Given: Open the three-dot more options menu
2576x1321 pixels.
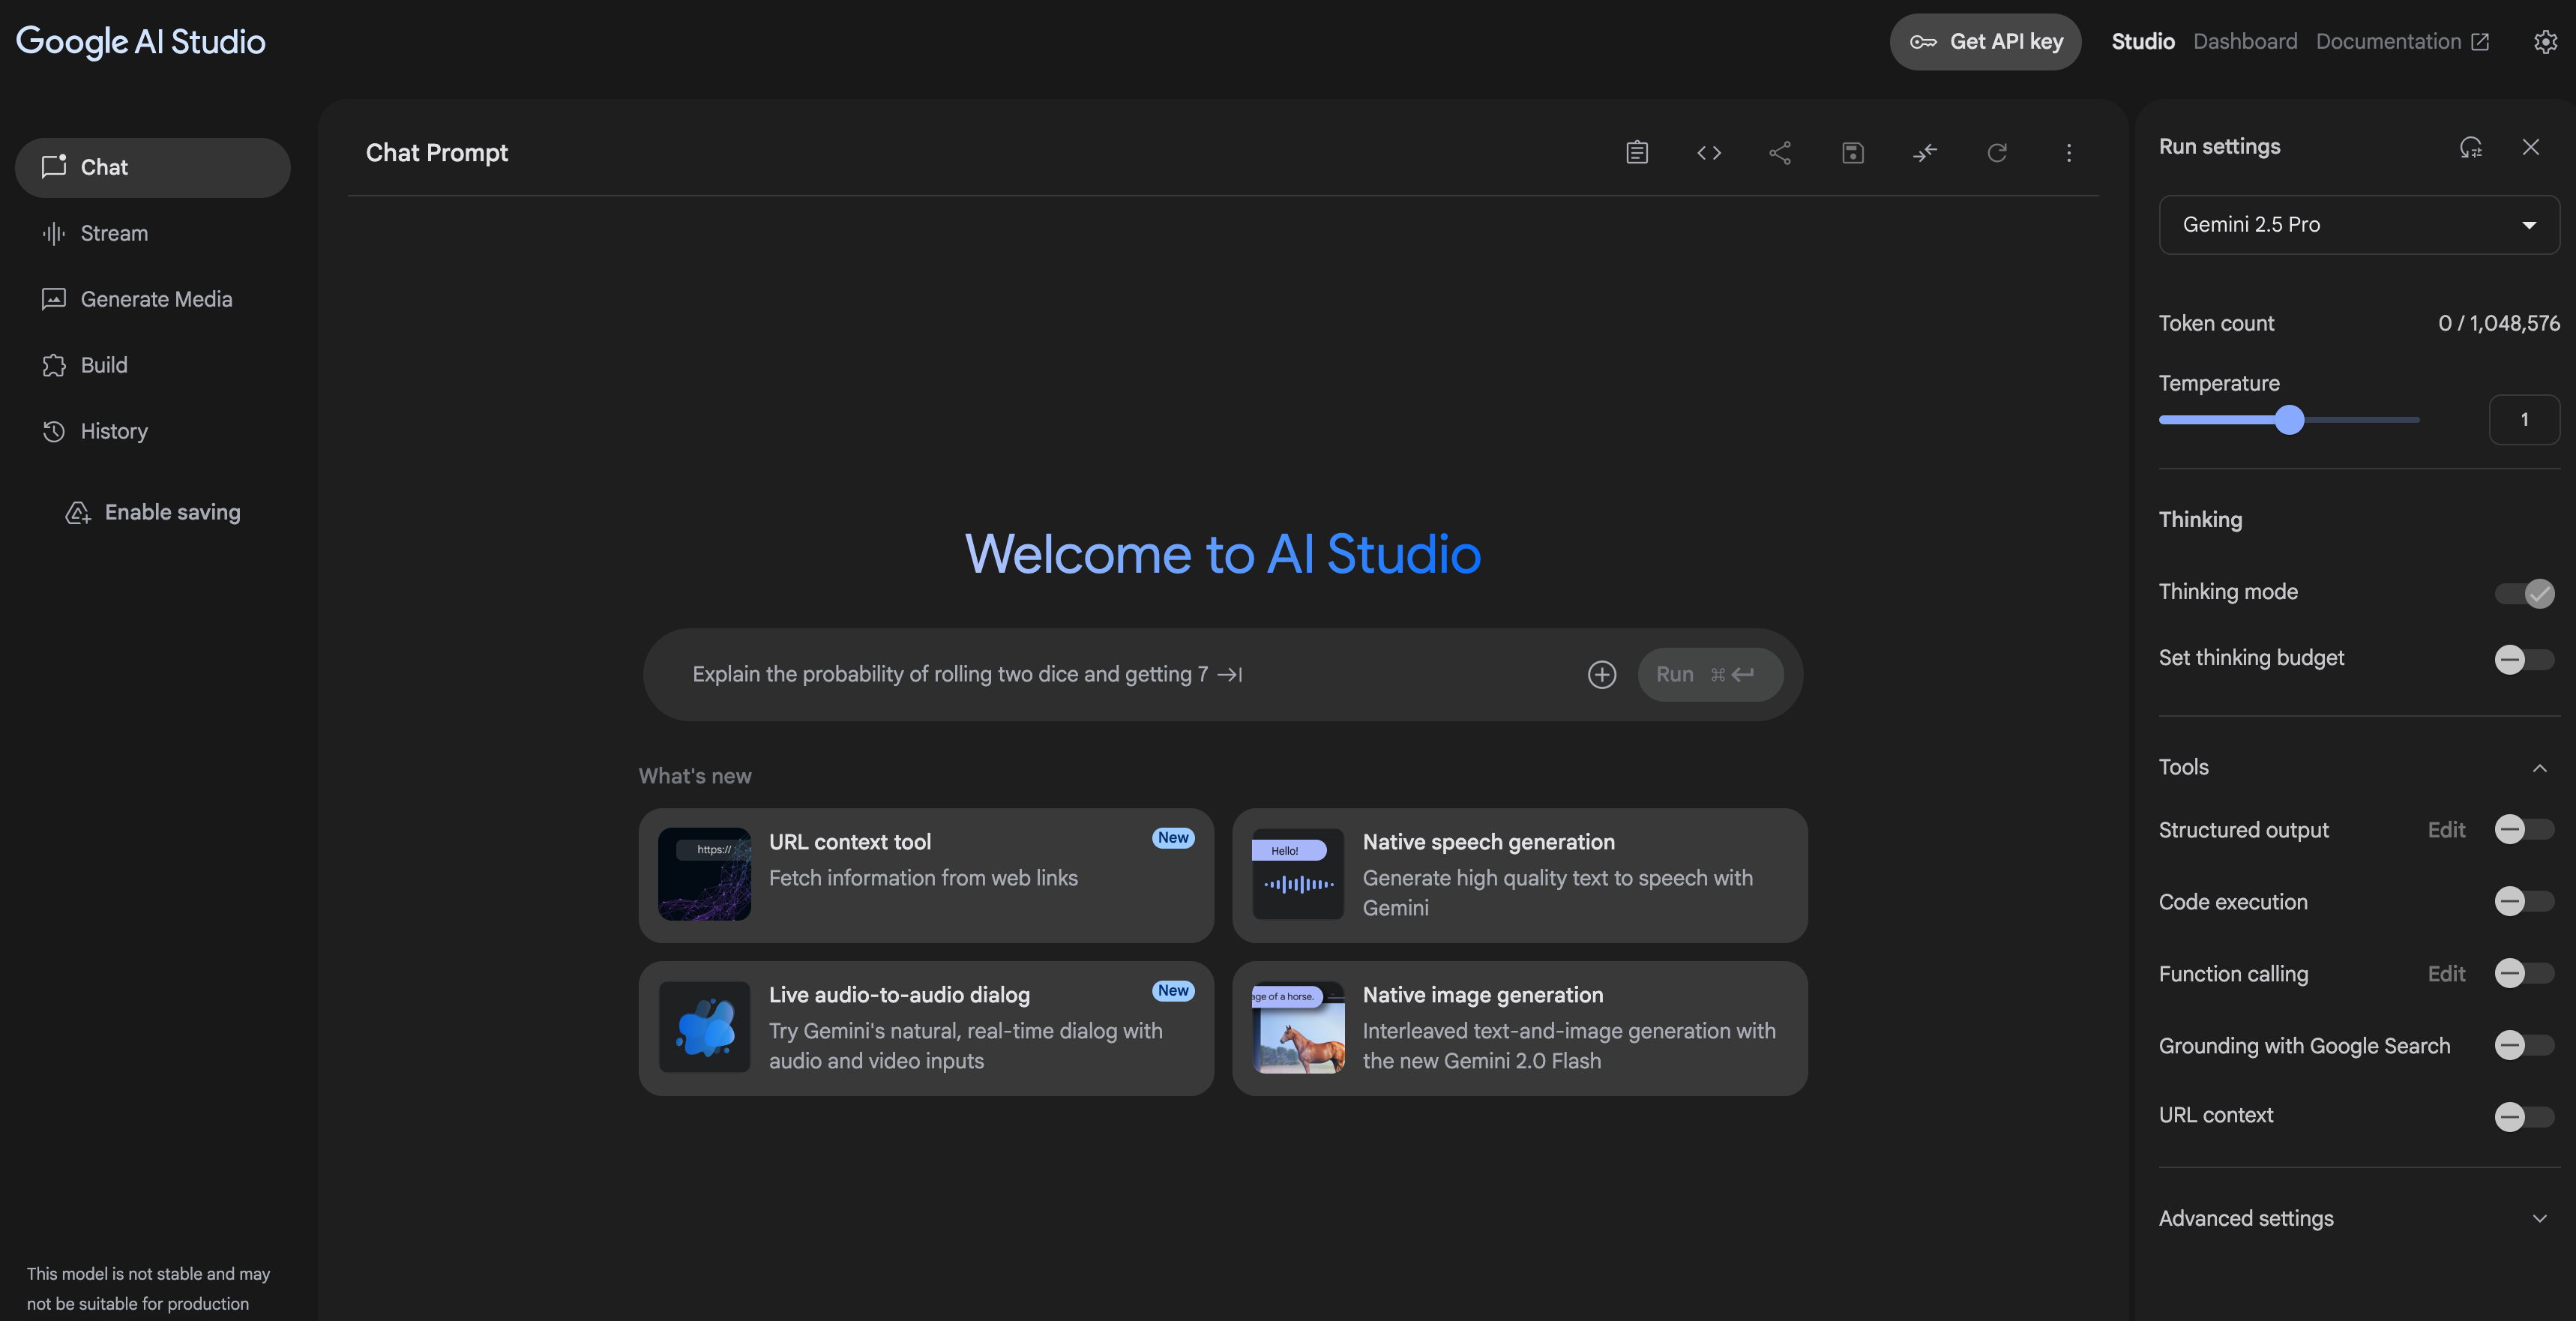Looking at the screenshot, I should pyautogui.click(x=2069, y=152).
